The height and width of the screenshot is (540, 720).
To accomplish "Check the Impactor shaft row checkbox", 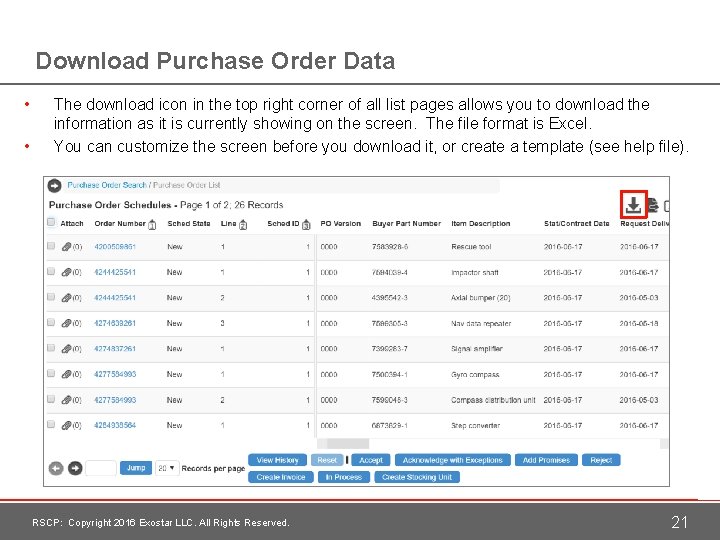I will (x=51, y=271).
